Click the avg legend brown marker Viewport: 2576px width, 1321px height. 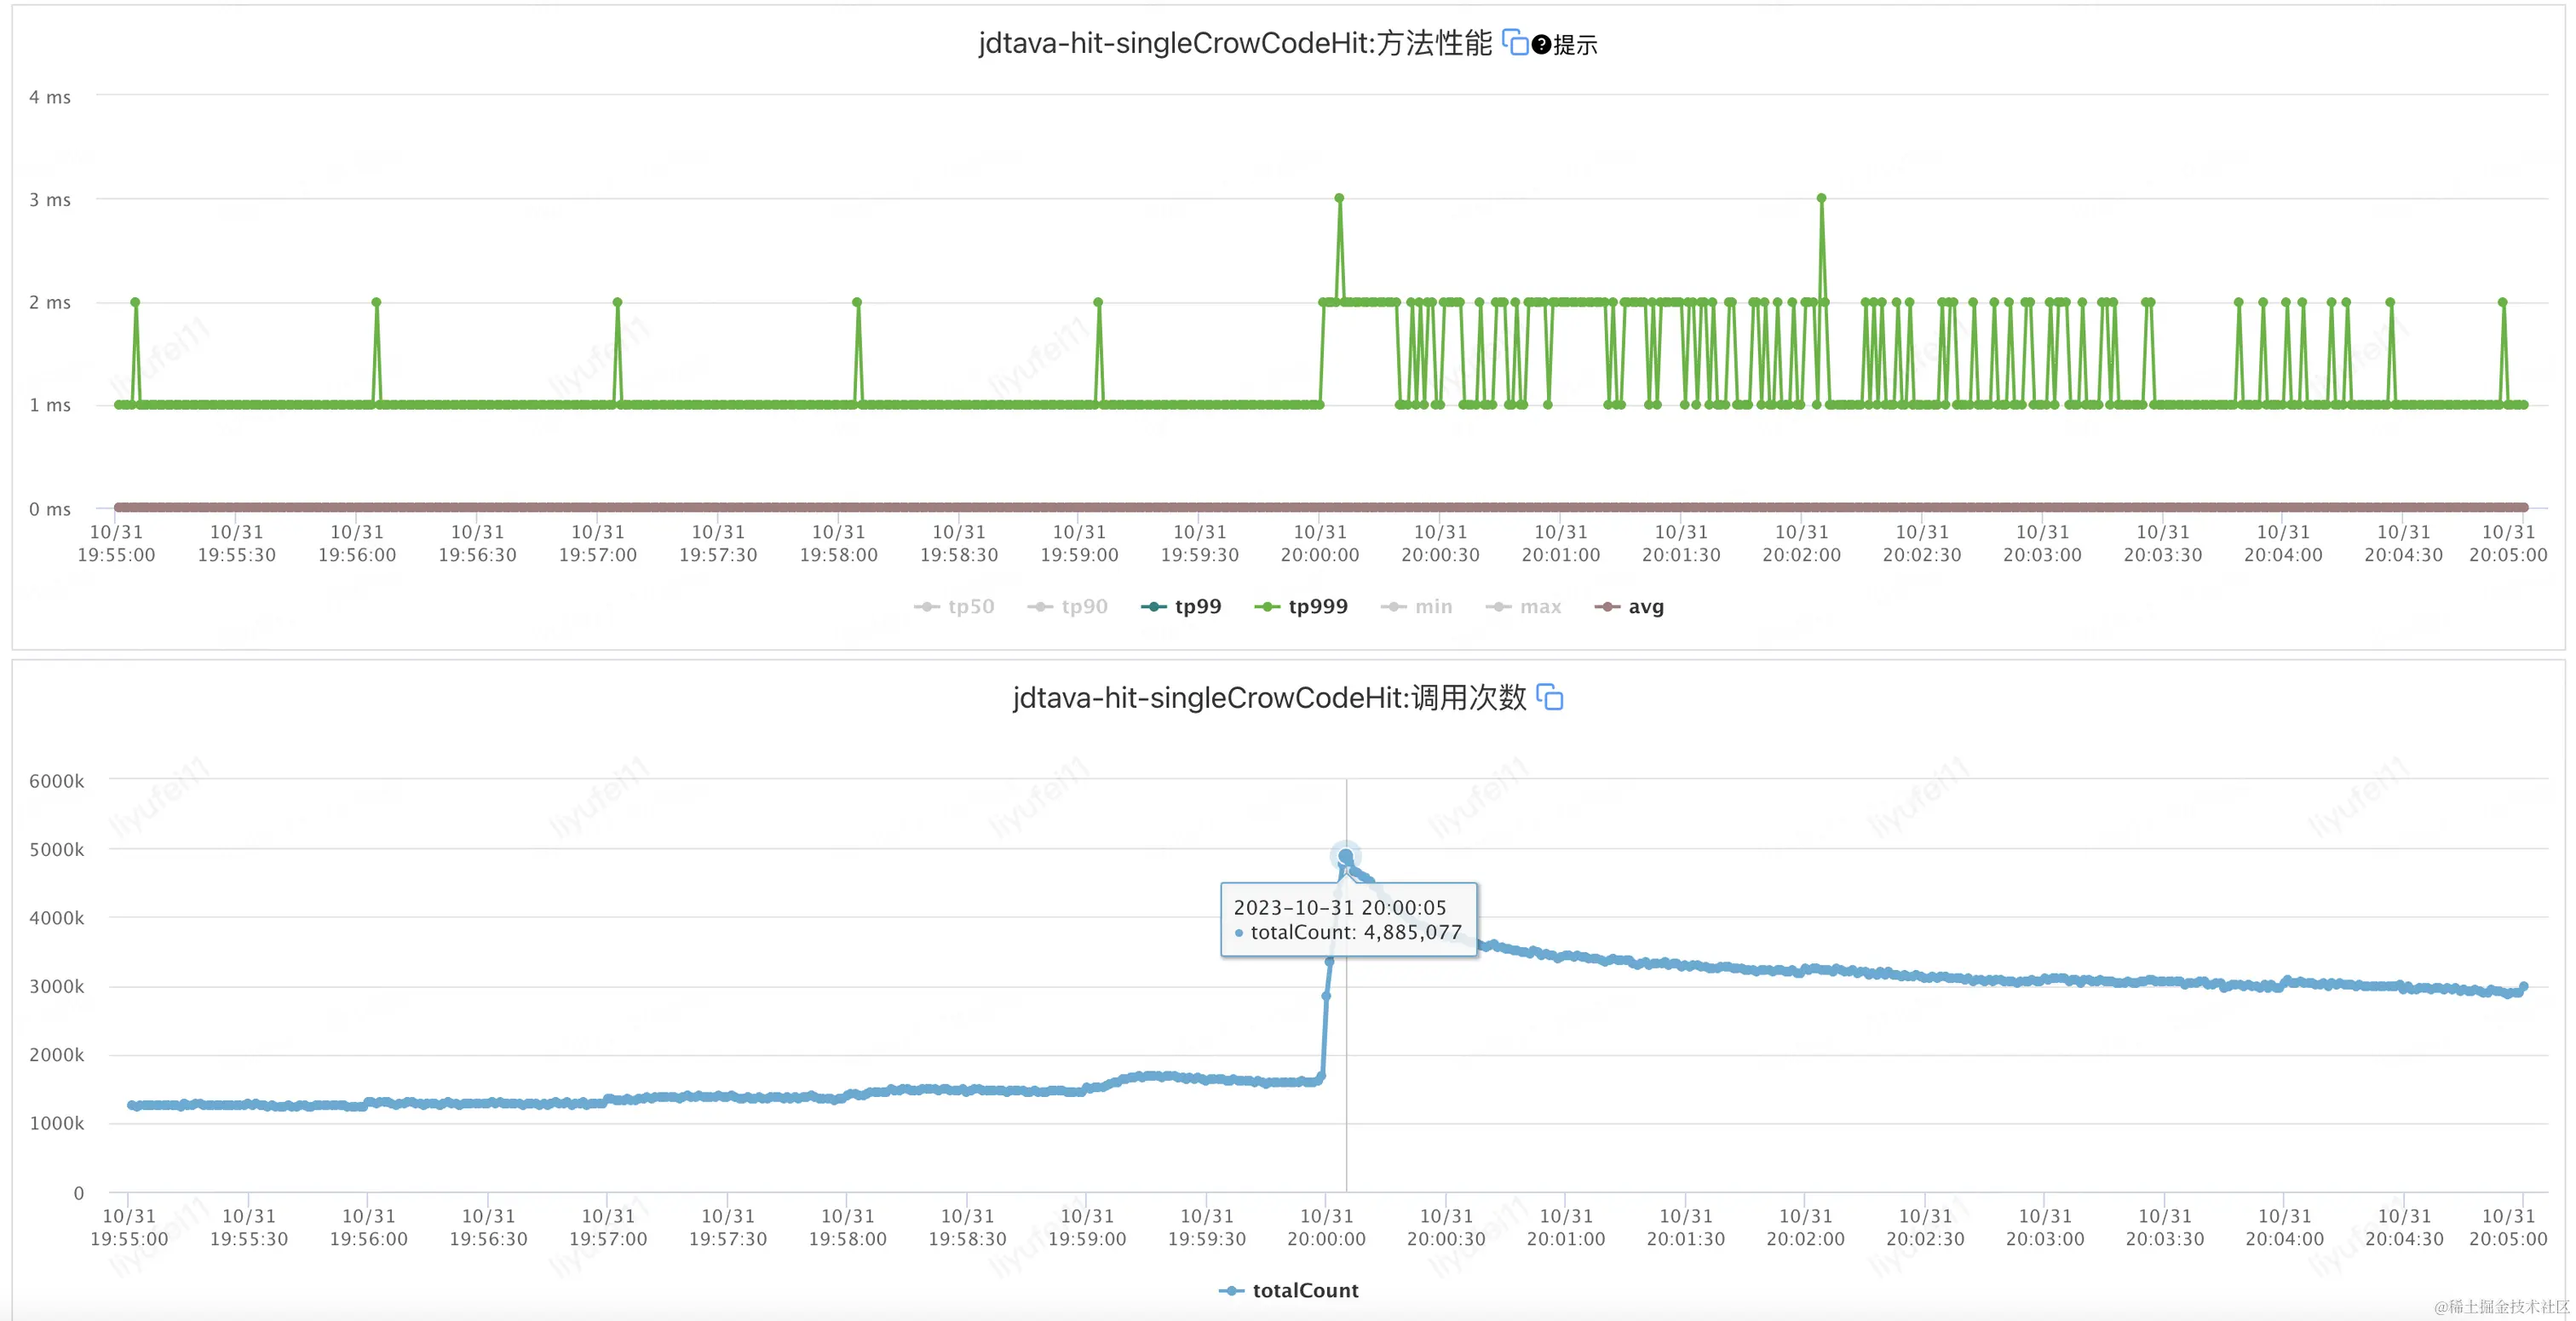click(1607, 607)
